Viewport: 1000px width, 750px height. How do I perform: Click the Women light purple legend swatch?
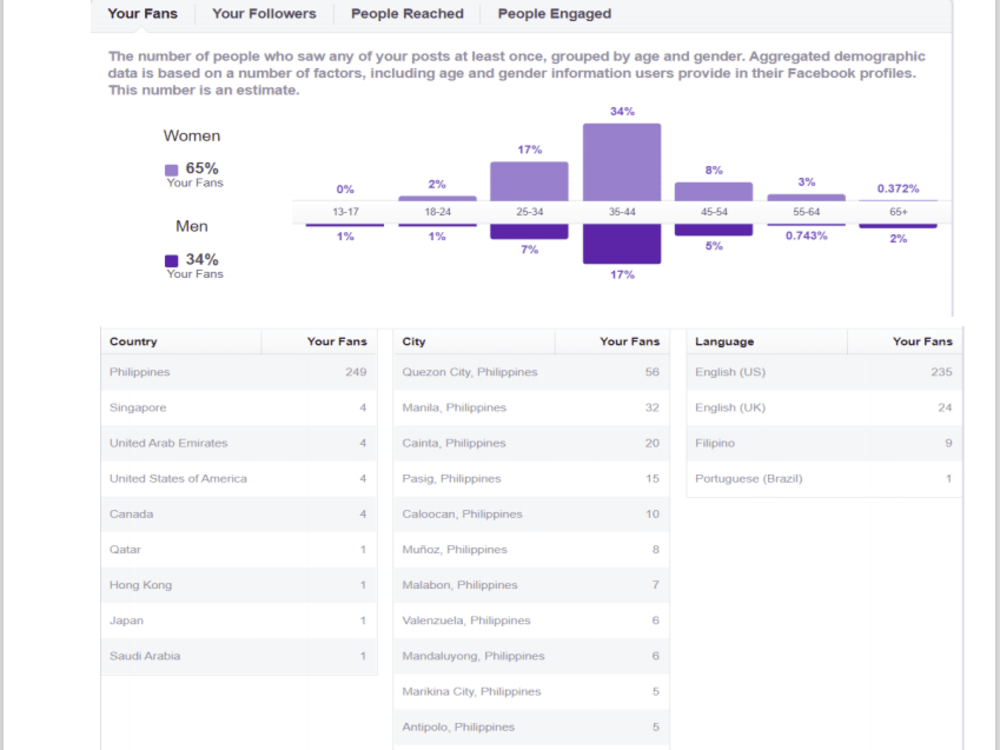(x=171, y=170)
